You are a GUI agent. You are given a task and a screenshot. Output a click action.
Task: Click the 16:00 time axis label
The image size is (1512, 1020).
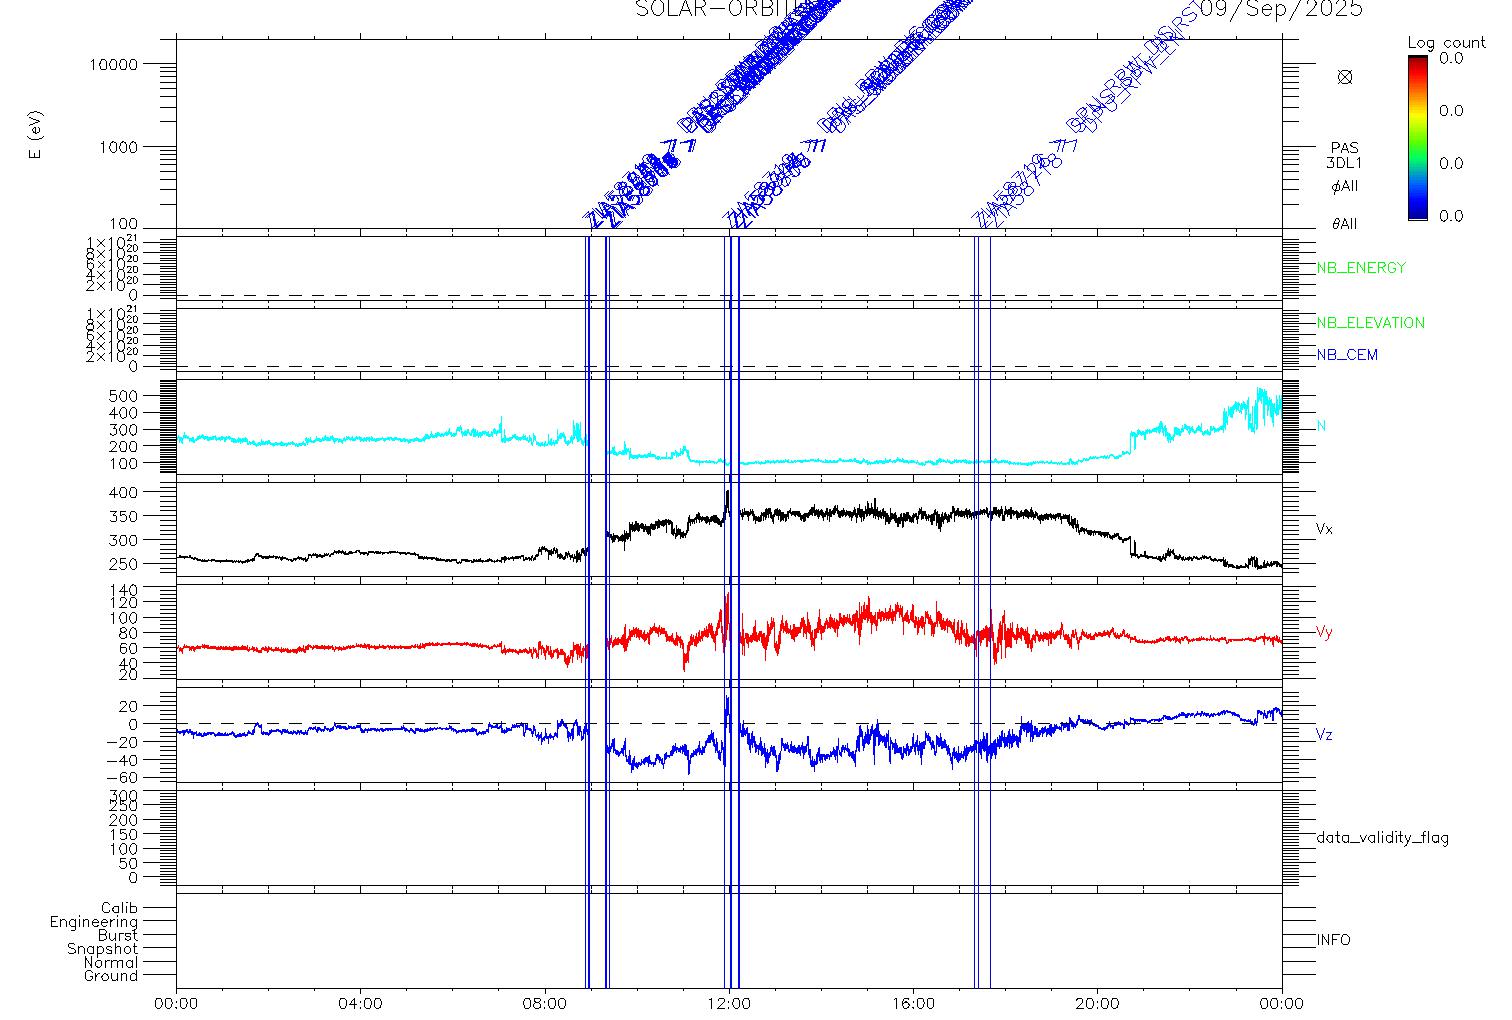tap(913, 1003)
